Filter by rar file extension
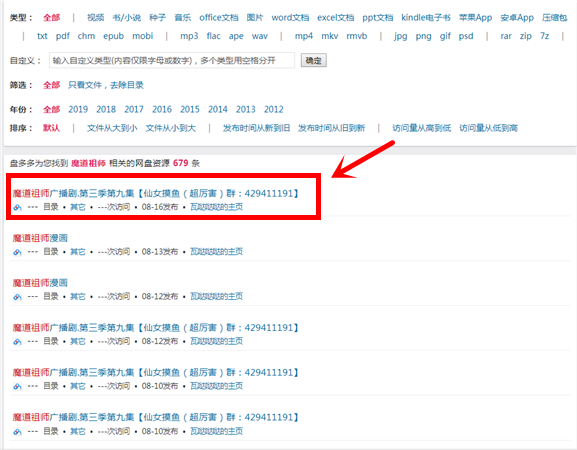This screenshot has height=450, width=577. 506,36
